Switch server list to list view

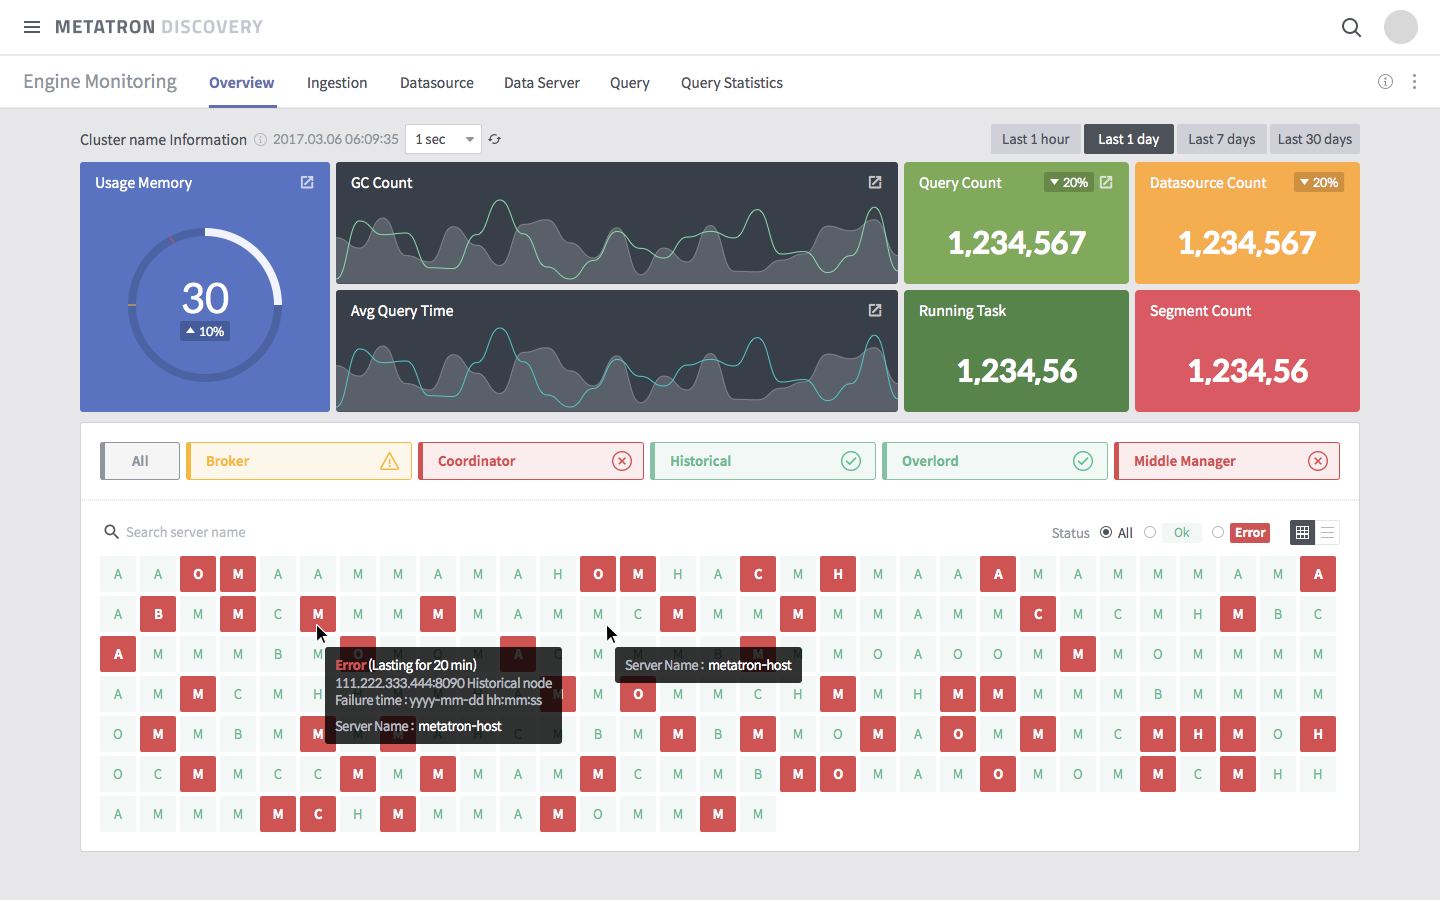pos(1327,532)
